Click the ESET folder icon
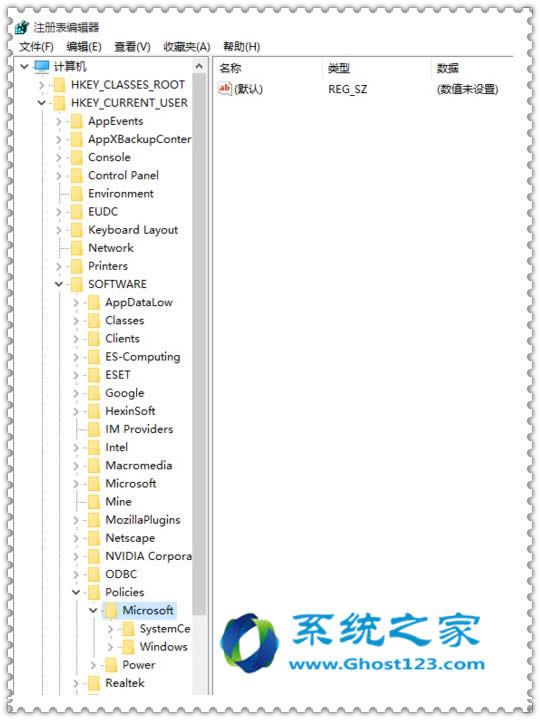Screen dimensions: 540x720 (x=94, y=375)
